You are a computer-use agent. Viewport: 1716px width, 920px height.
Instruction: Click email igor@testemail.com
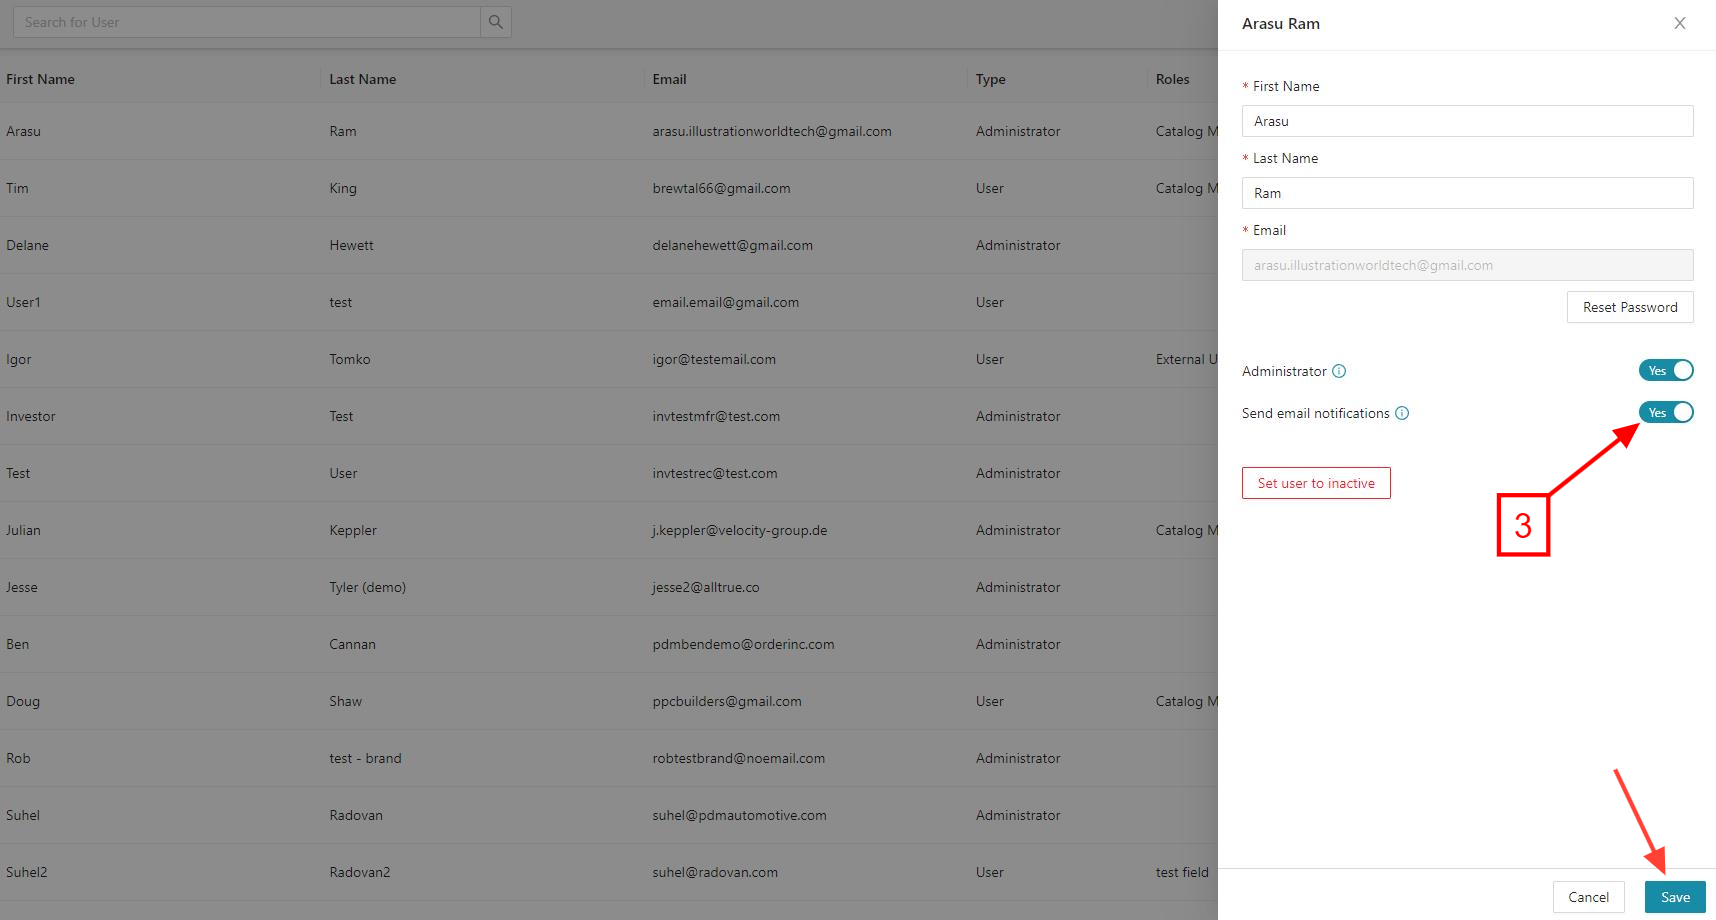click(x=714, y=359)
